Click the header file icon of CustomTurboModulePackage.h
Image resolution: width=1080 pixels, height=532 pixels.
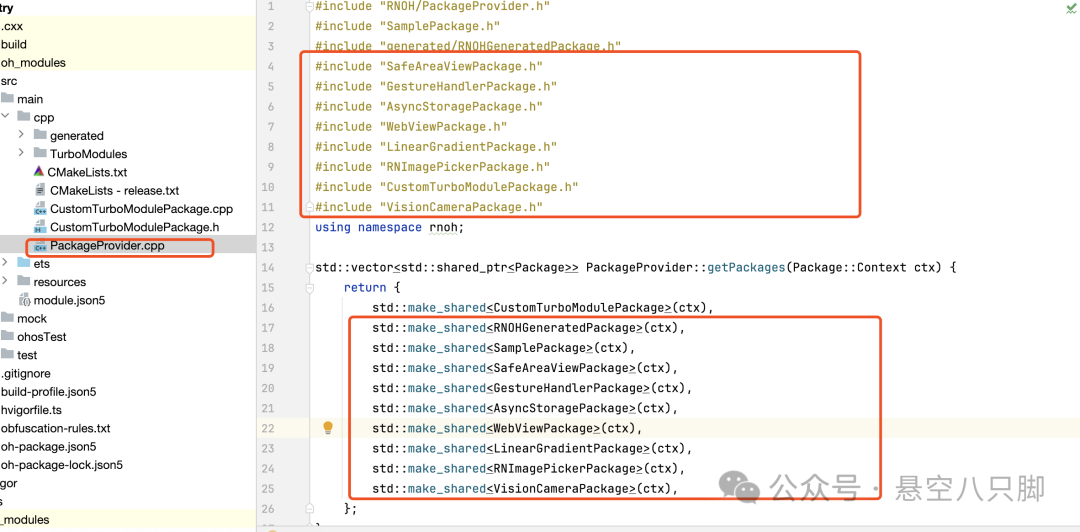(x=41, y=227)
